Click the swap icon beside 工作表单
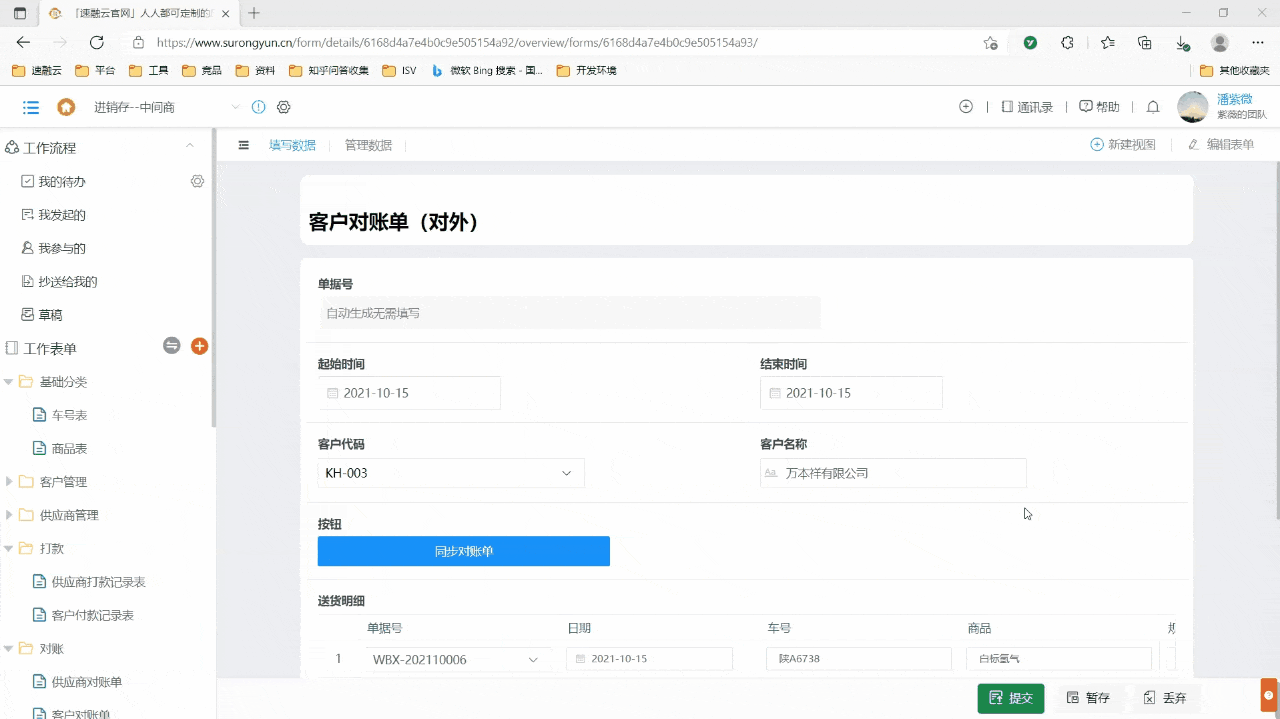 172,346
